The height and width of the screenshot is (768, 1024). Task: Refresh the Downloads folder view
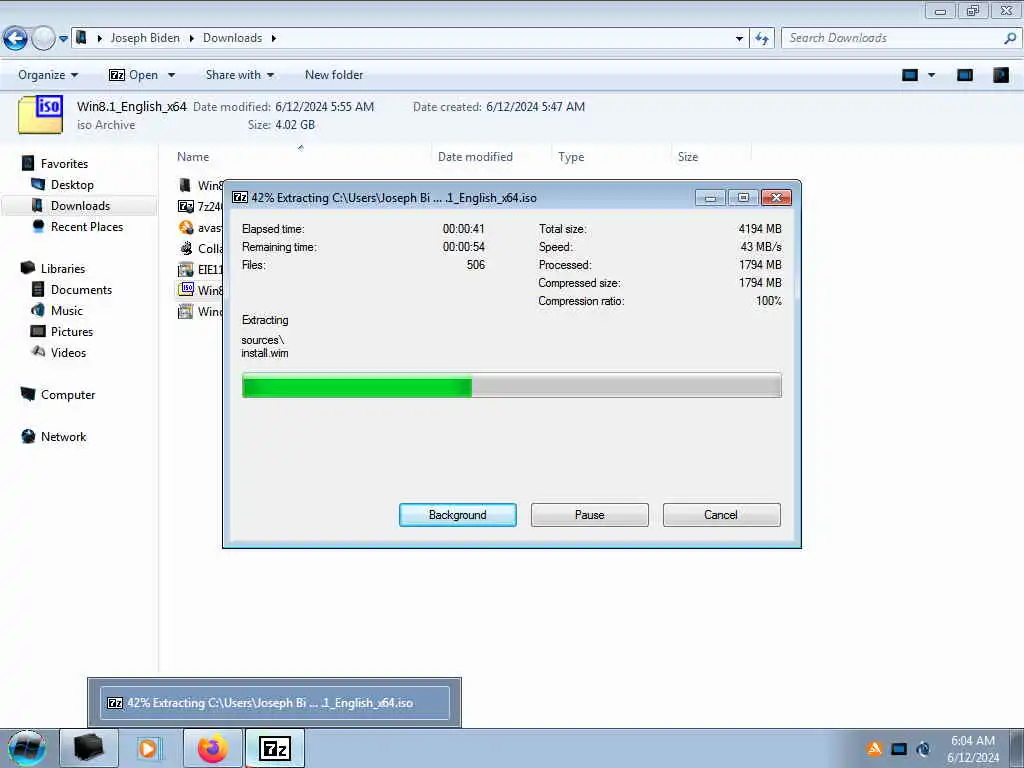click(x=762, y=39)
